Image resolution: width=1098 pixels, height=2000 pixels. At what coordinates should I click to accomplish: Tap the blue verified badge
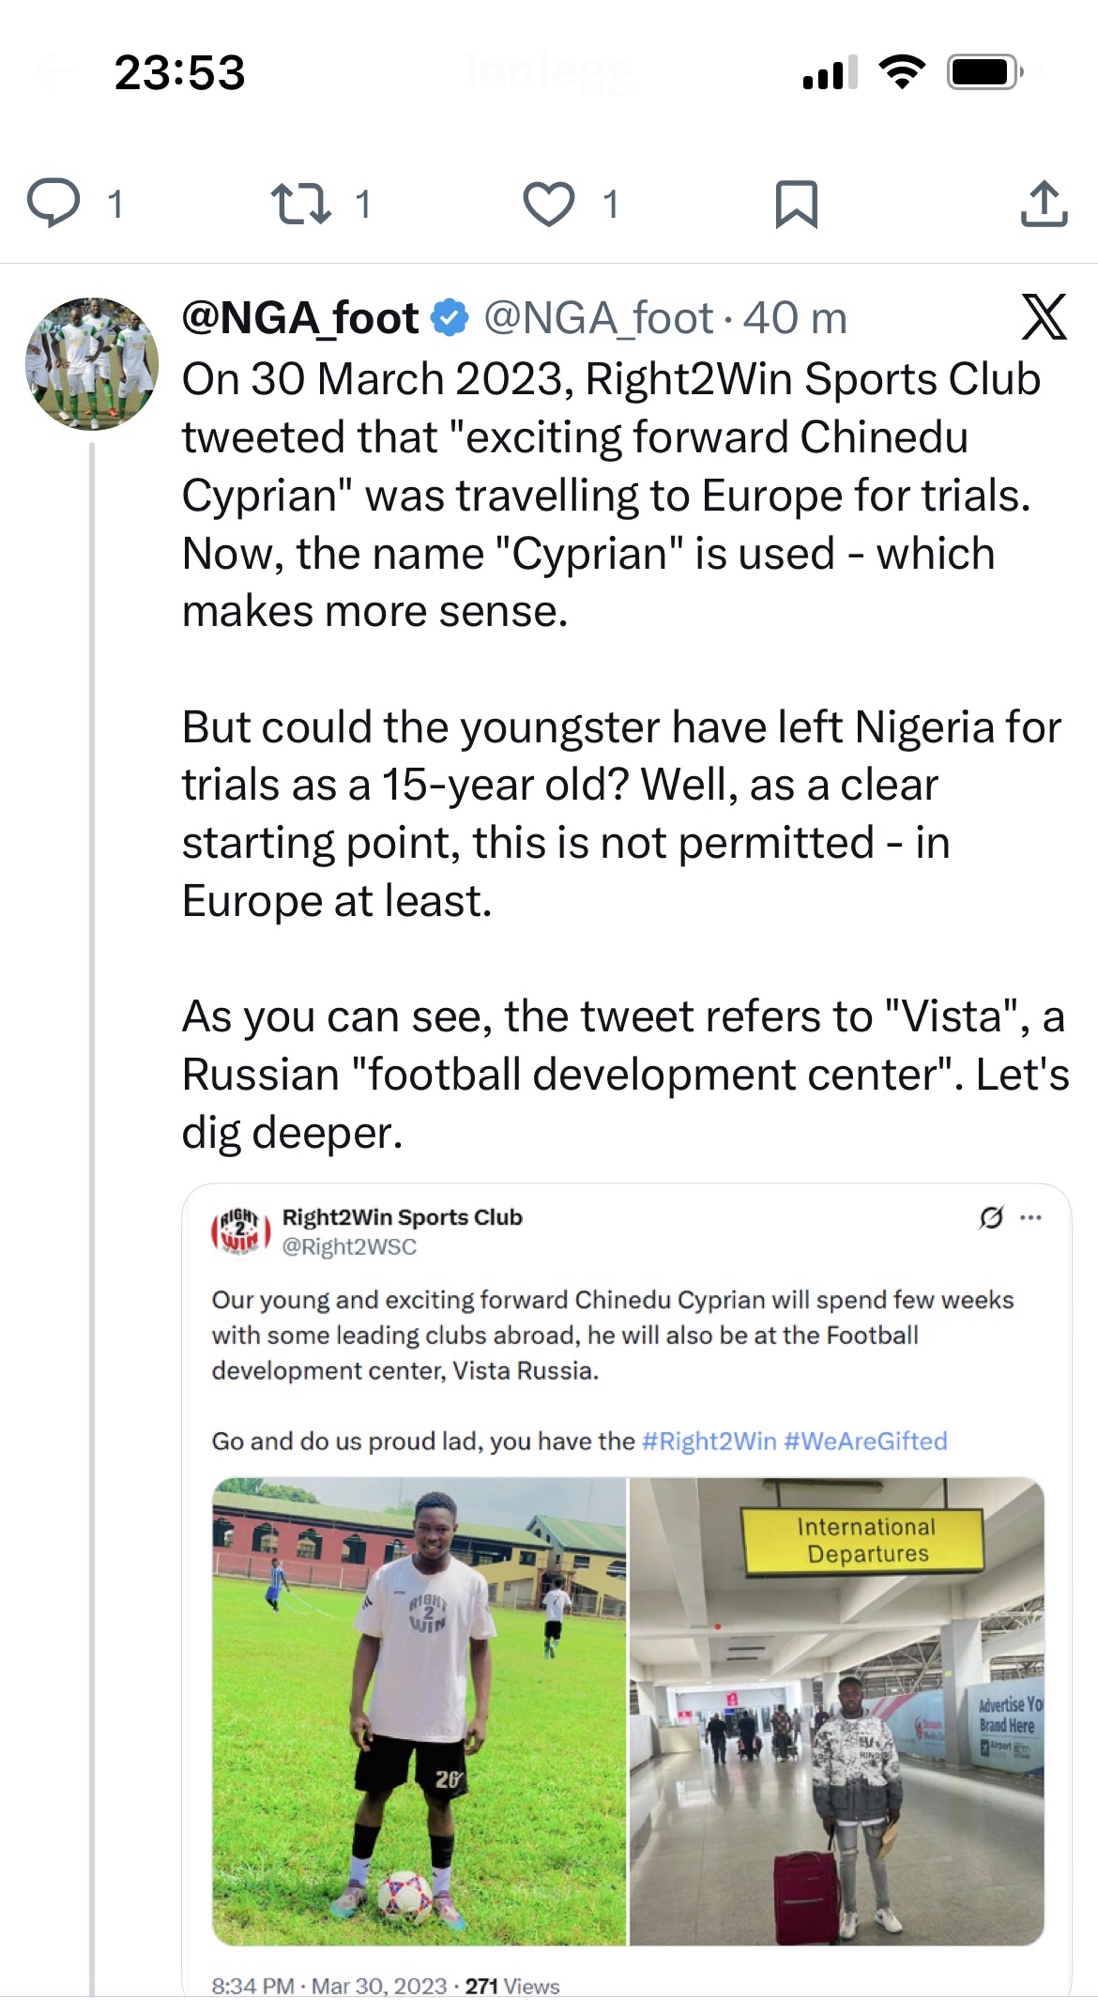[x=449, y=318]
